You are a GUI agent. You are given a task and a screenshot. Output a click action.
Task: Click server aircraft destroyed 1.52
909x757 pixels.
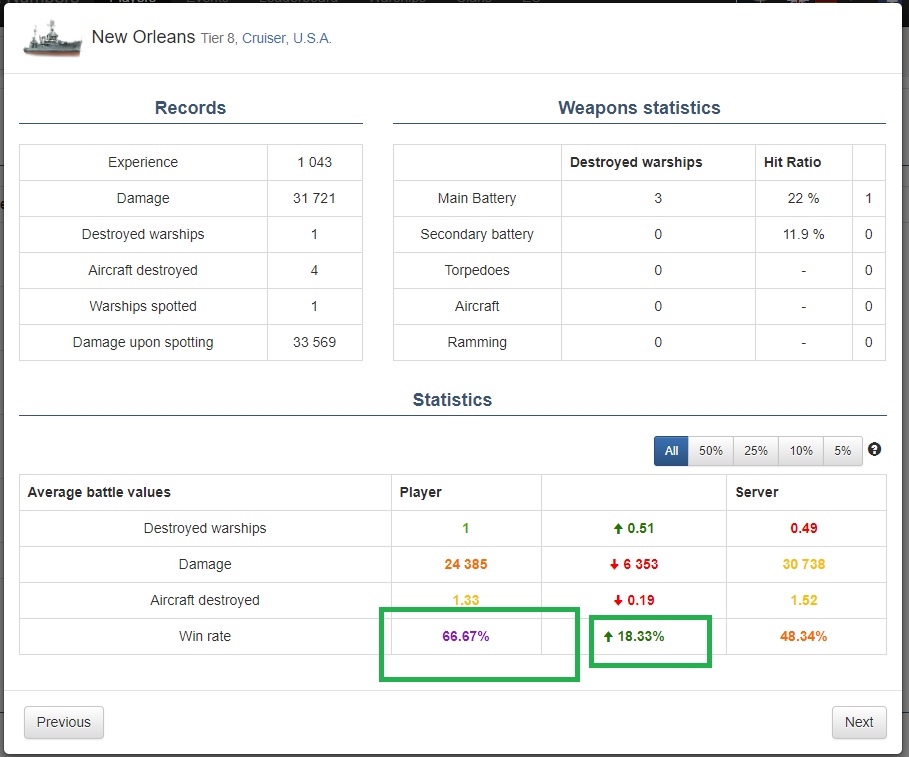pyautogui.click(x=803, y=600)
